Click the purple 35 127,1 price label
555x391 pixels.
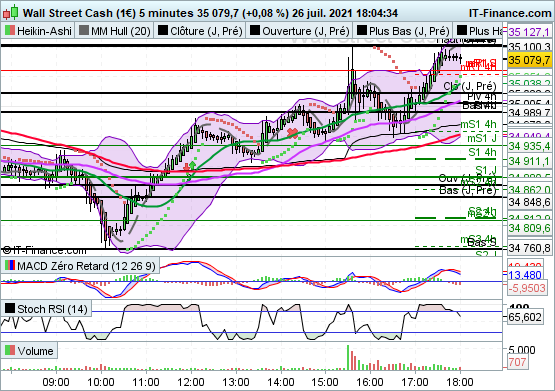tap(529, 32)
